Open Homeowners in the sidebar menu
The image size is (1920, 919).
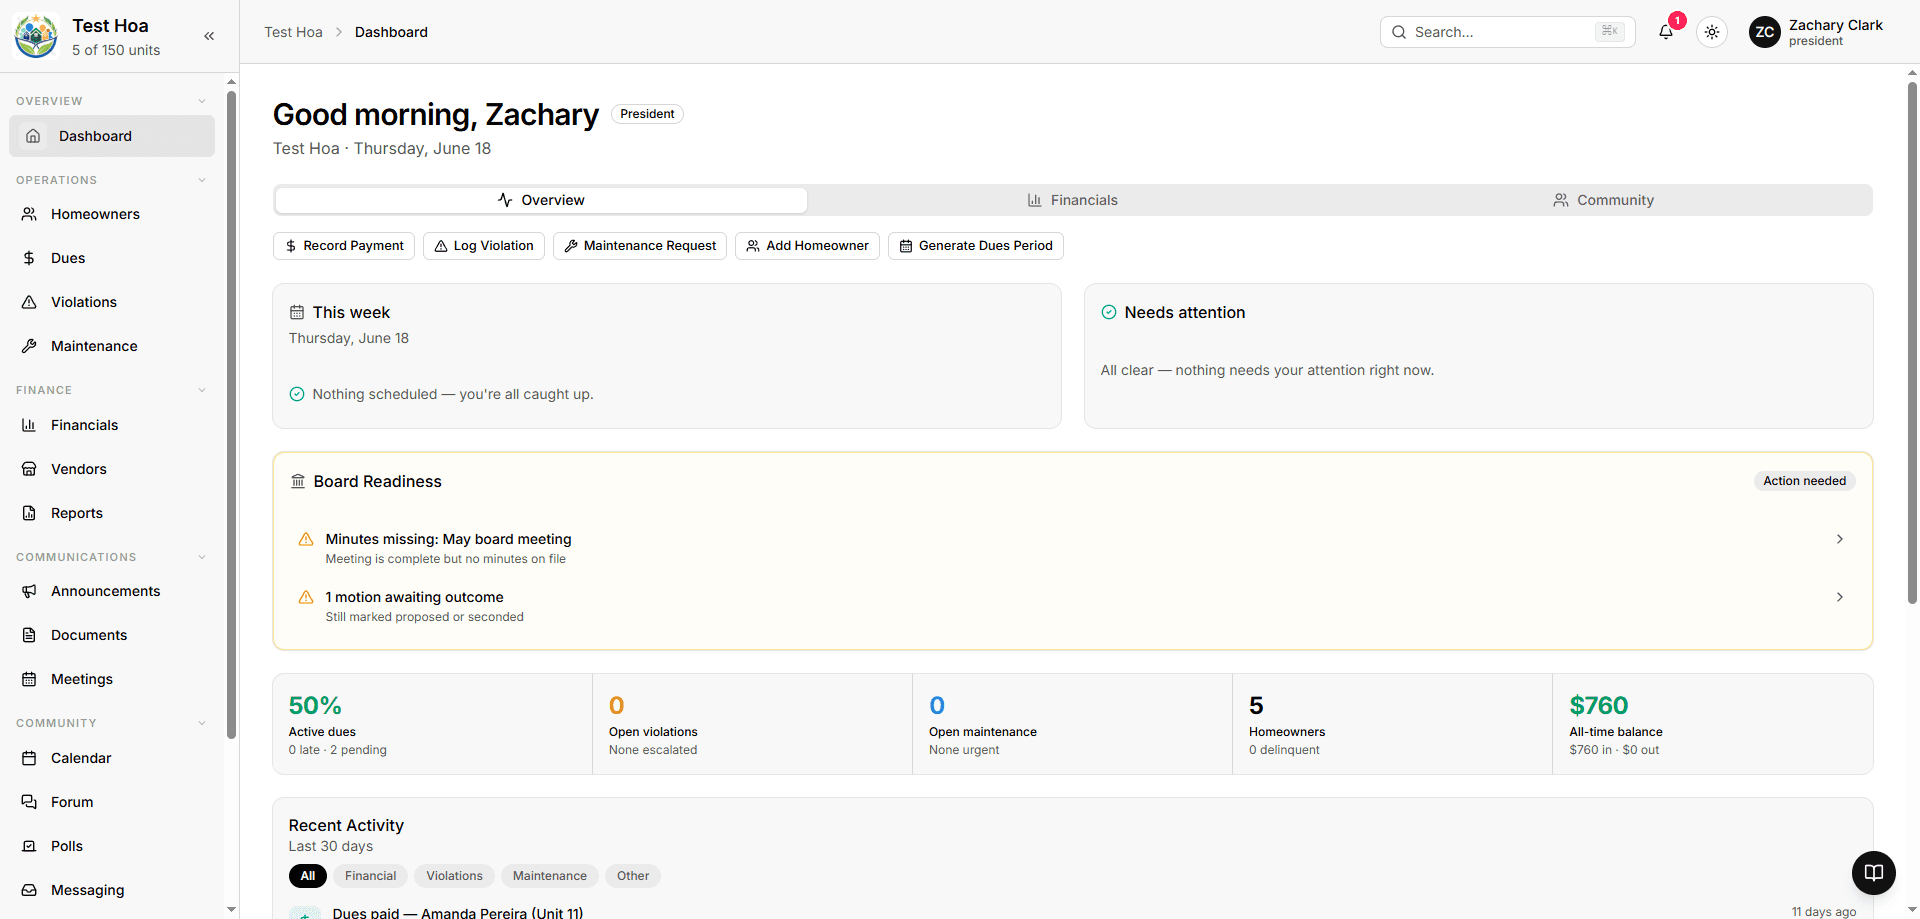(112, 214)
